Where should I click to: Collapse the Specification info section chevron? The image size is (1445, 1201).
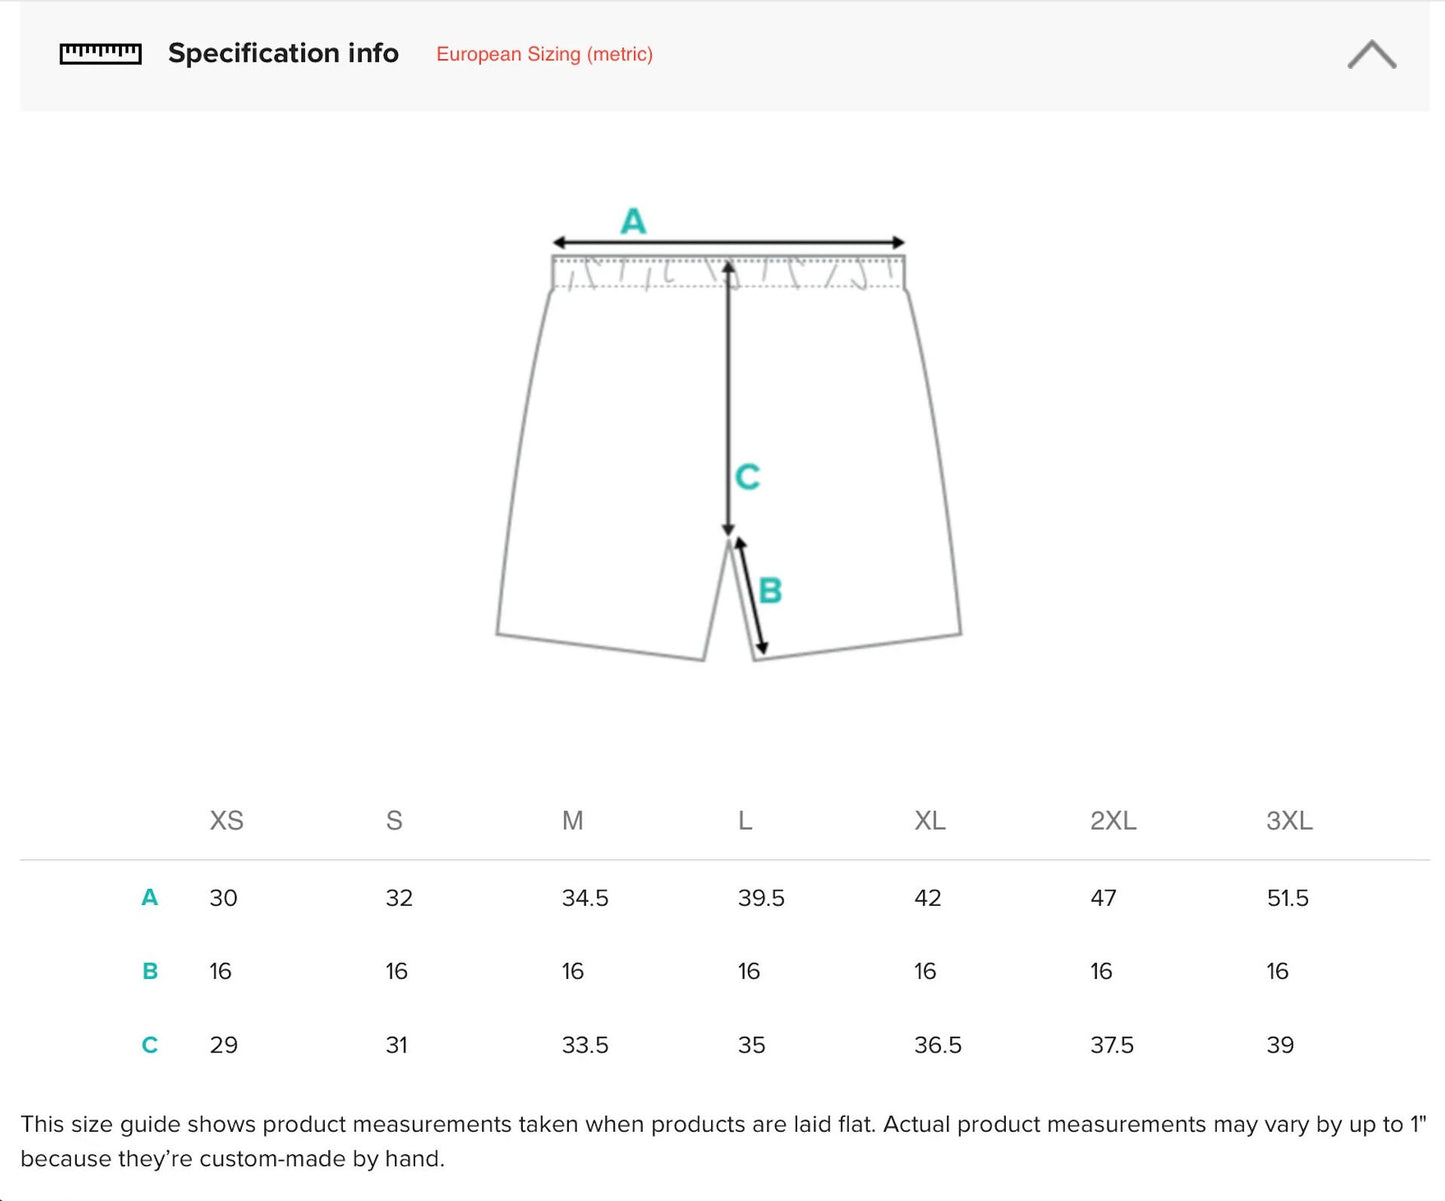pos(1371,54)
